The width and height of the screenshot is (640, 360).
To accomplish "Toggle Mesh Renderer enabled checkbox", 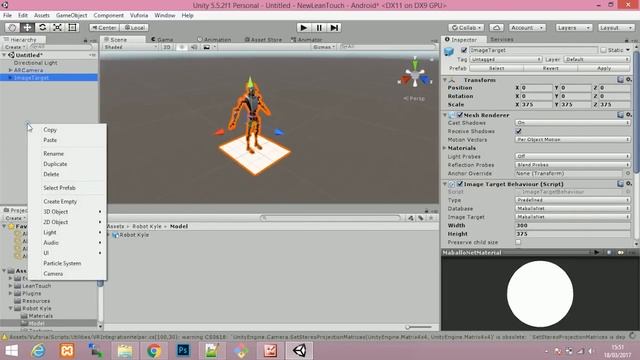I will (460, 115).
